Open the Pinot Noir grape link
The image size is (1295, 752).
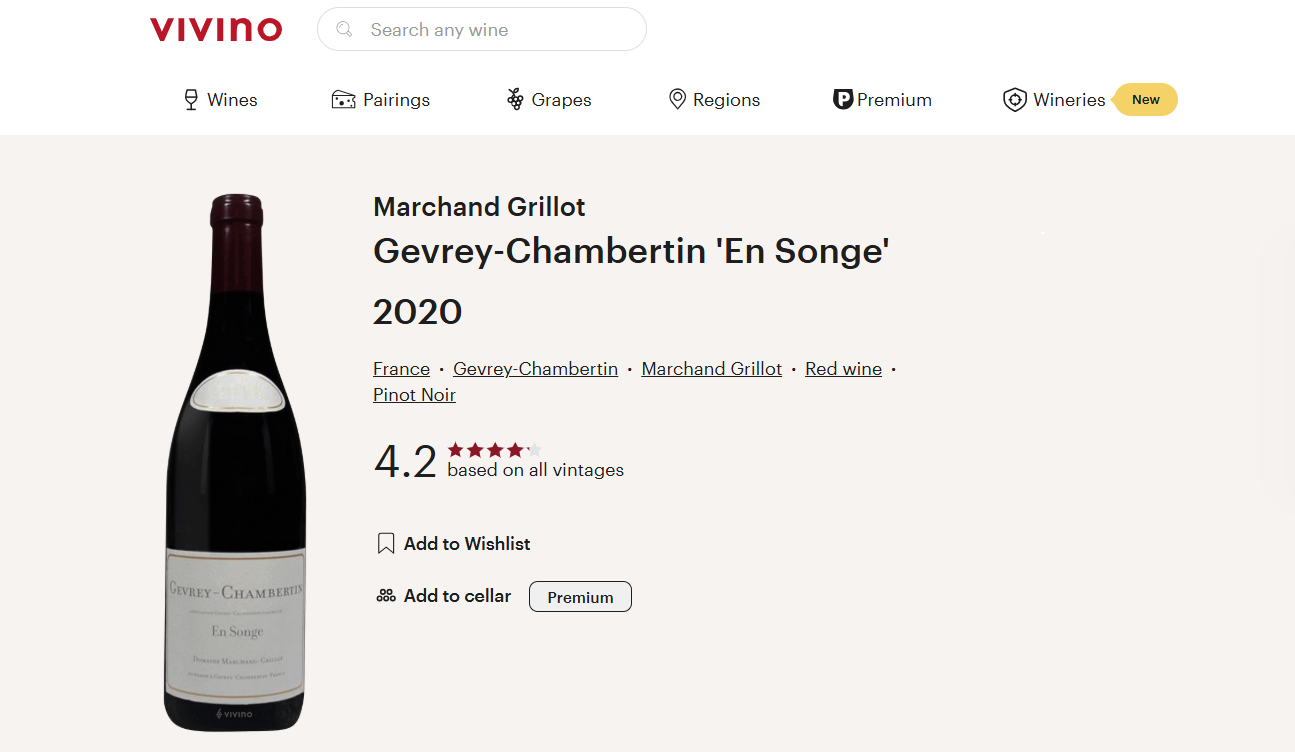[414, 395]
